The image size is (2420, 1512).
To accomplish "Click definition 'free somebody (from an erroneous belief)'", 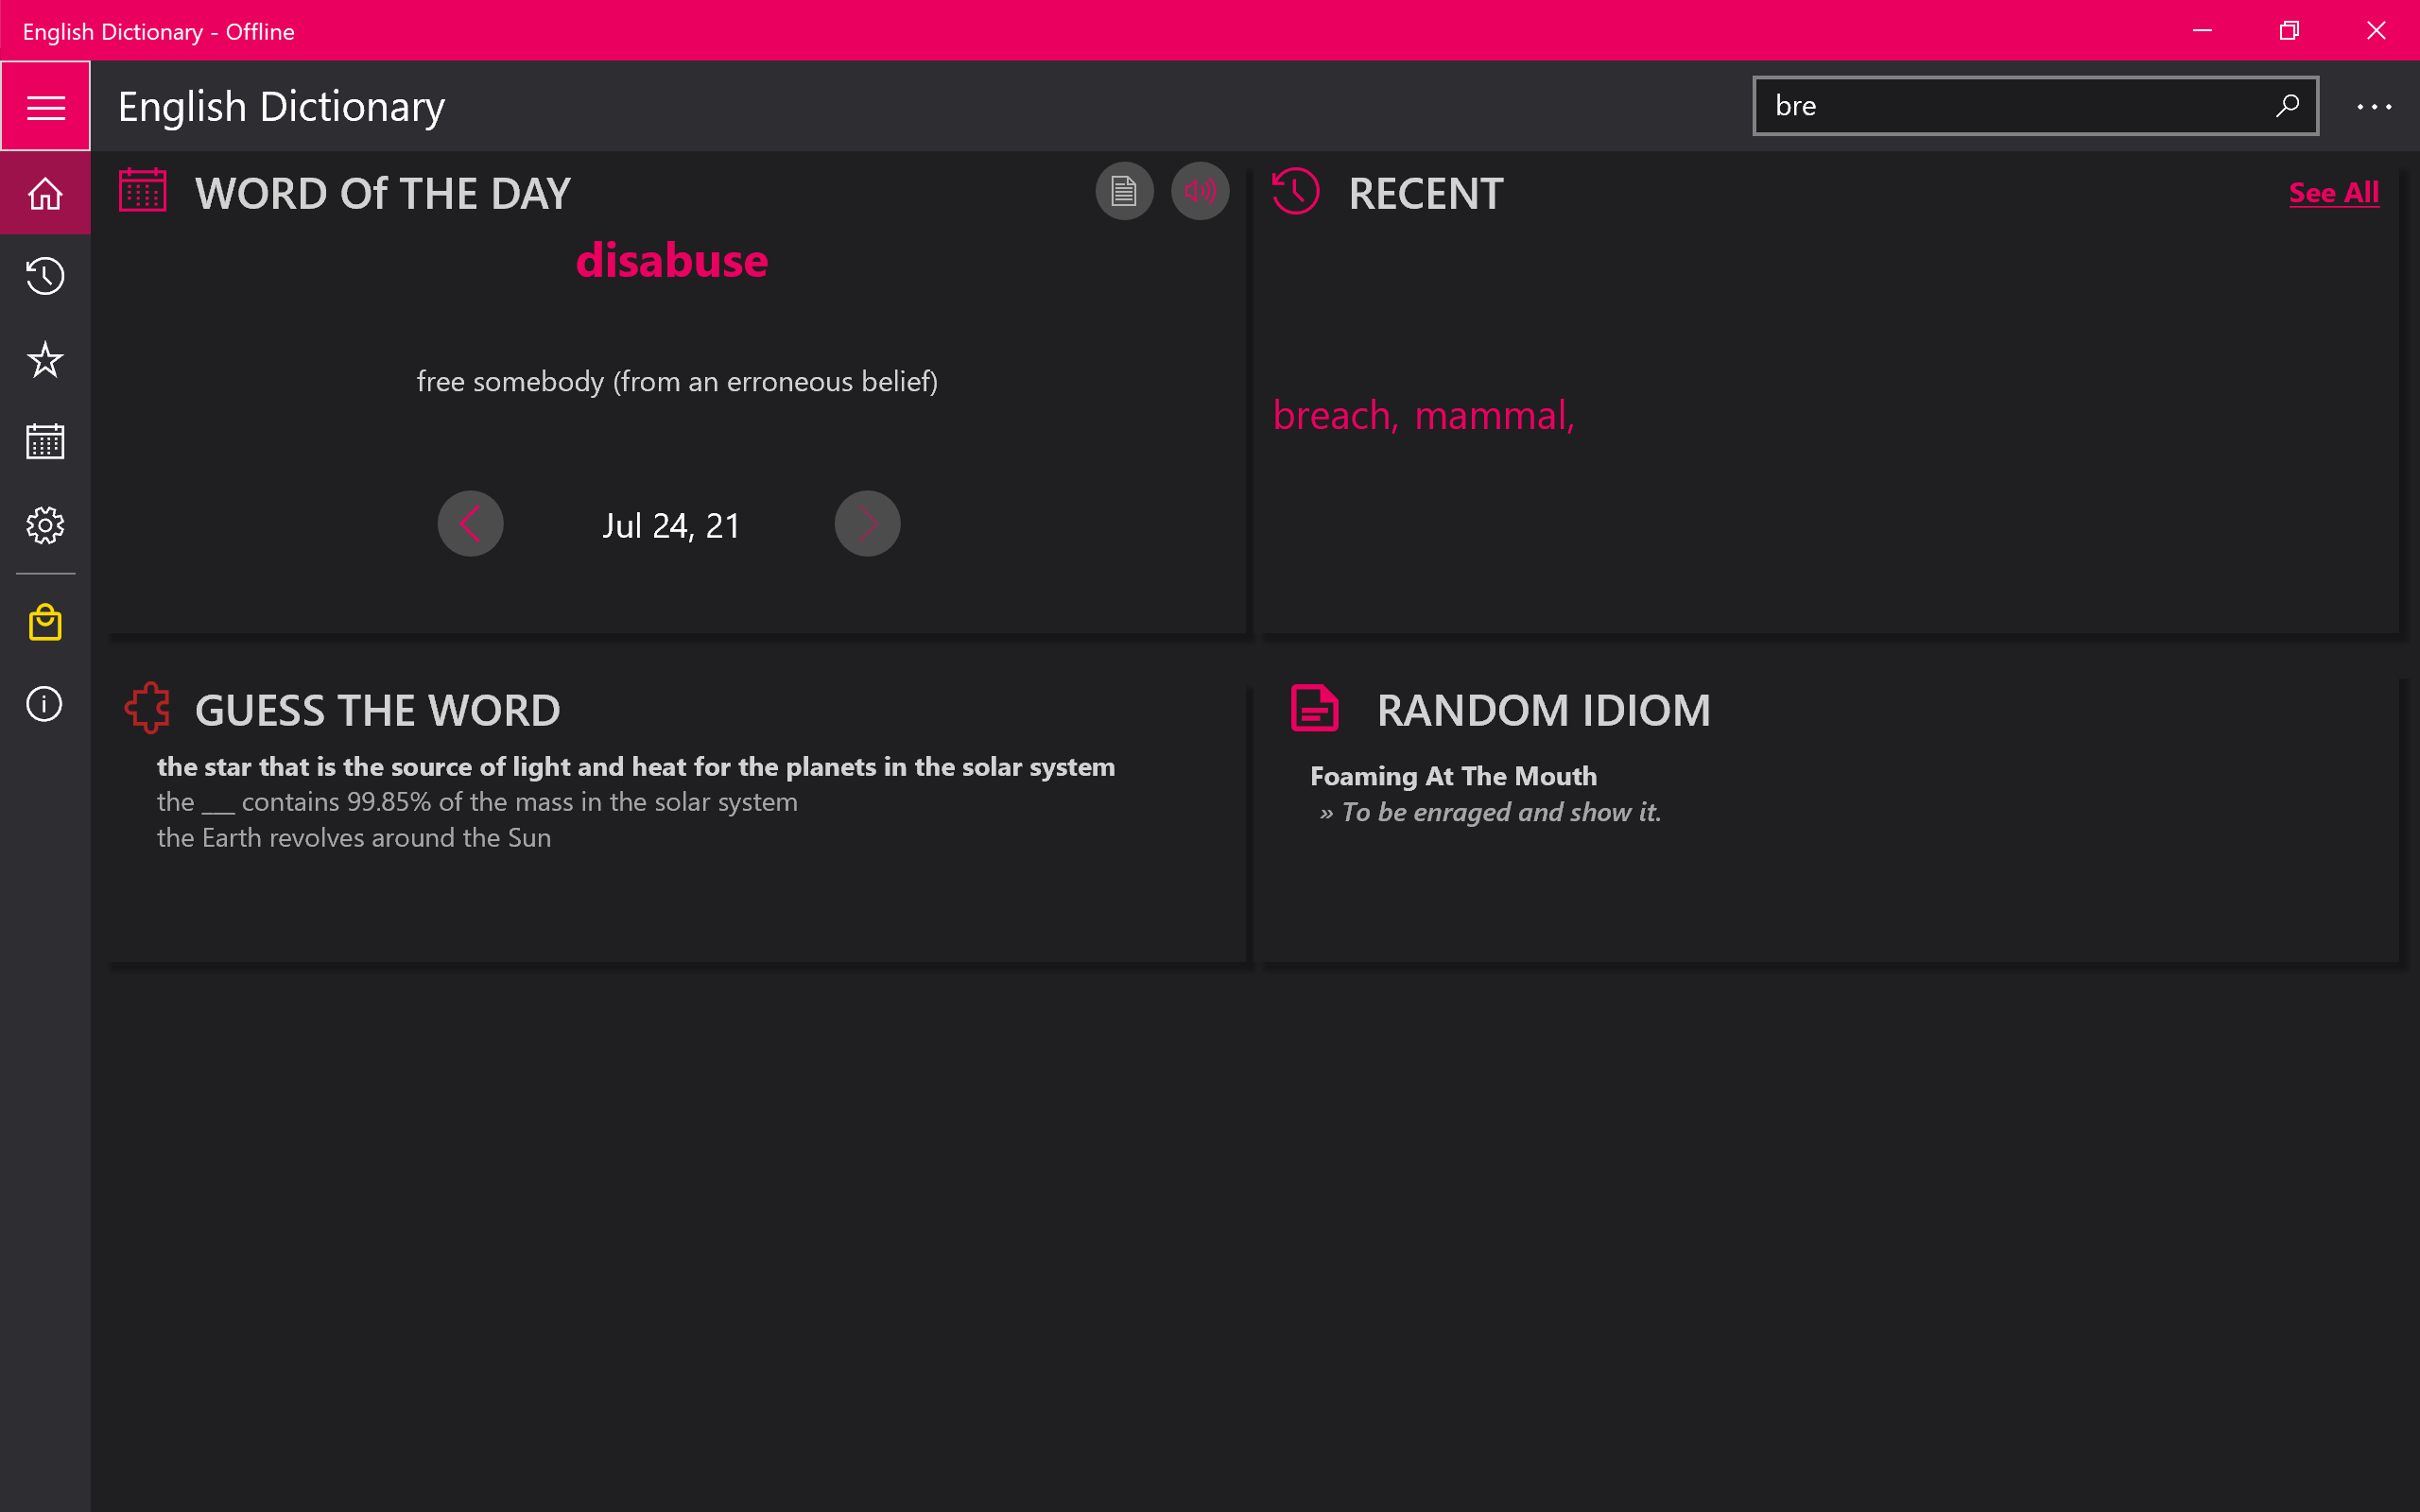I will 677,382.
